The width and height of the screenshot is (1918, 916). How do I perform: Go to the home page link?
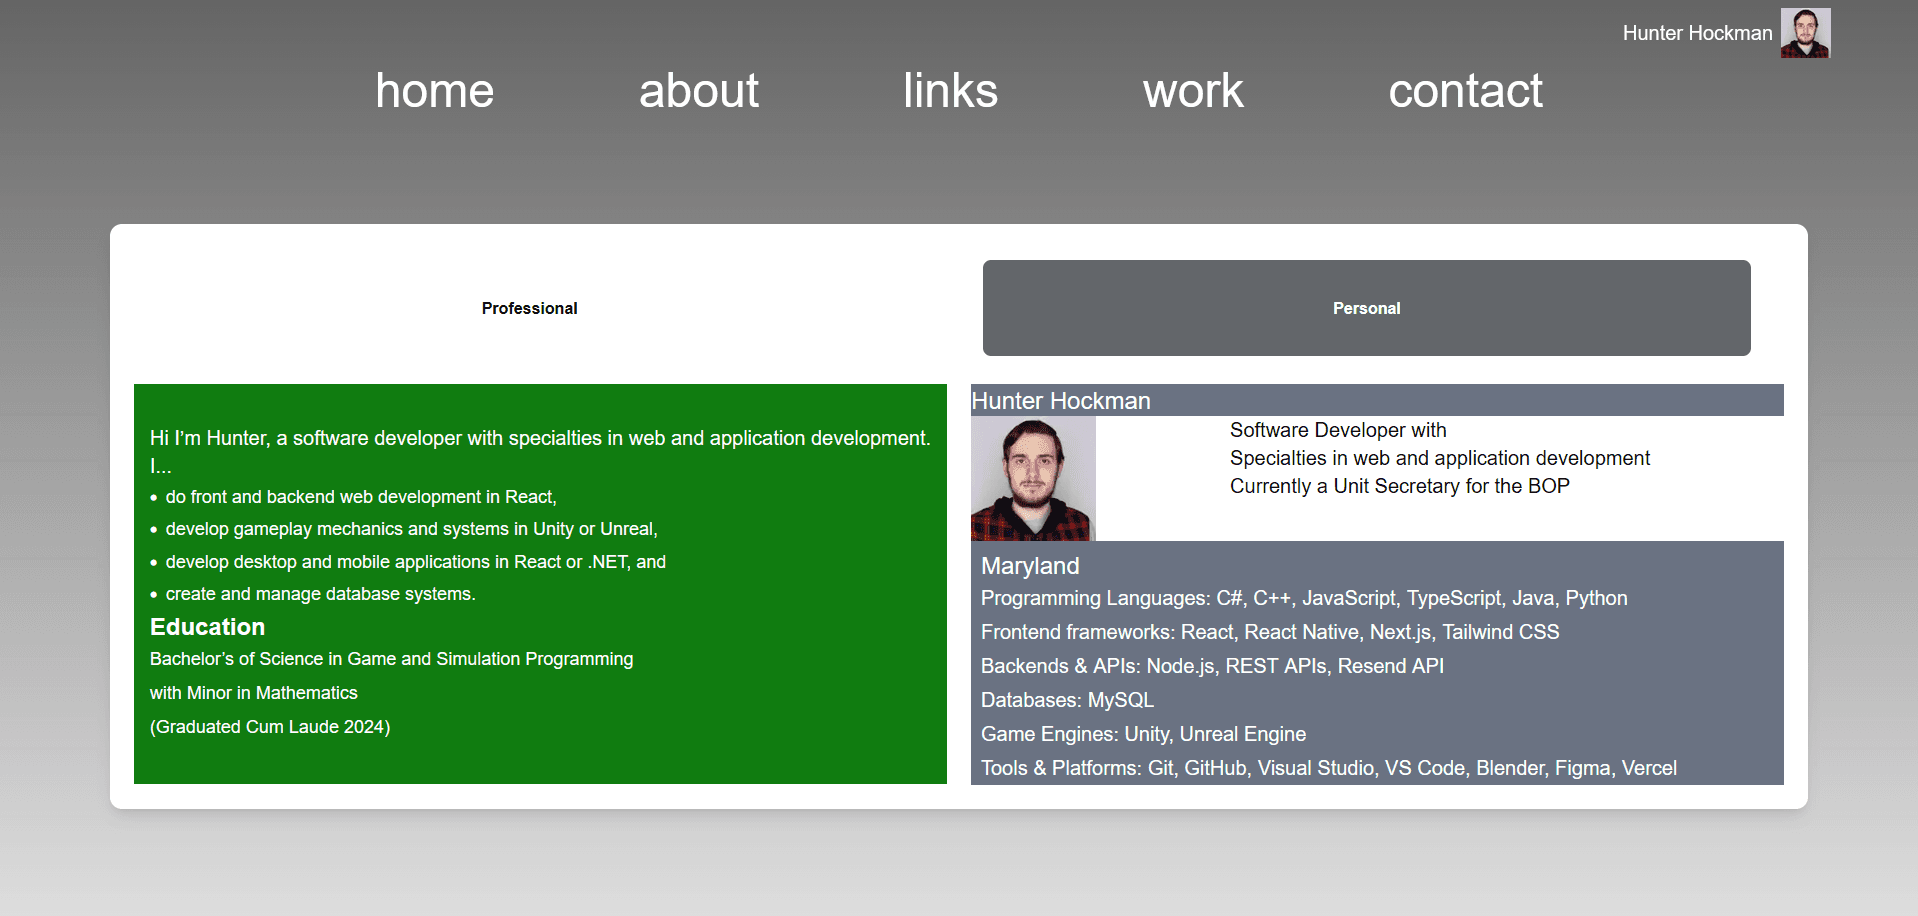(434, 91)
